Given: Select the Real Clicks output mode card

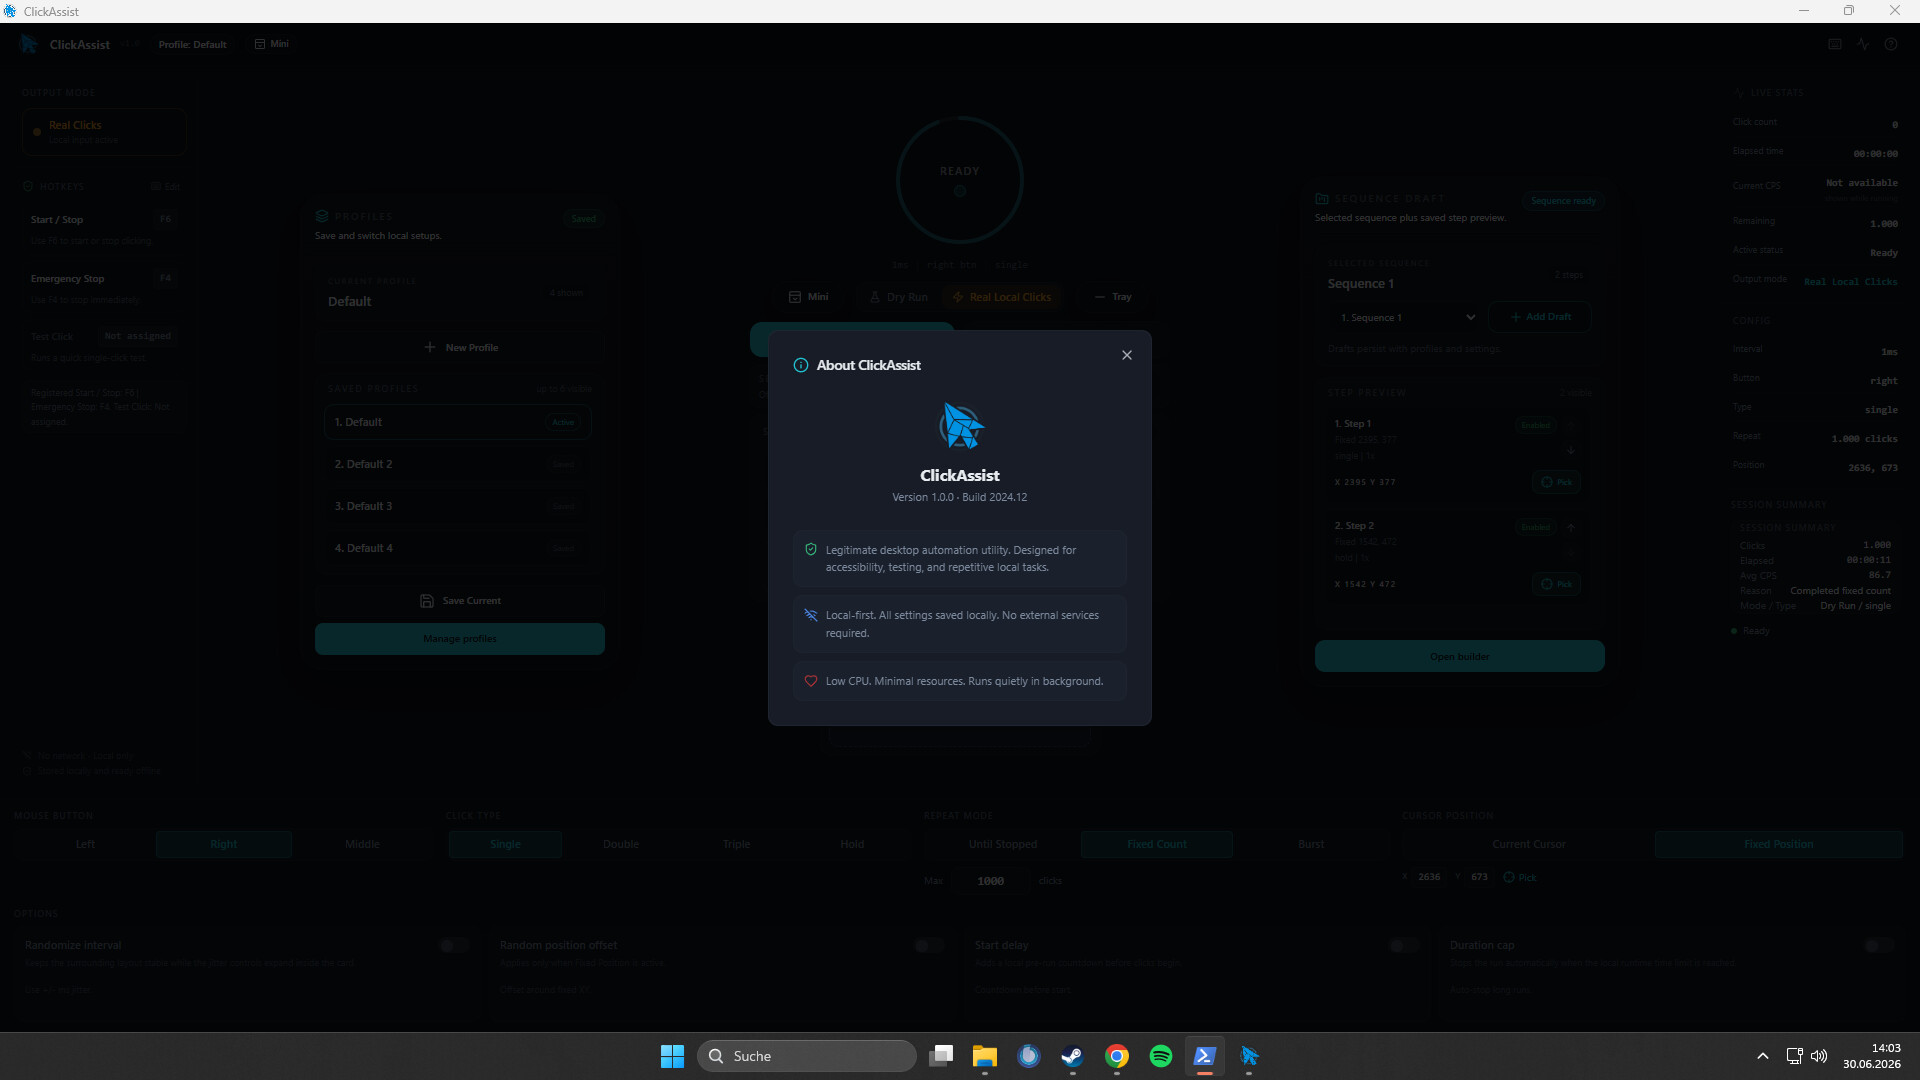Looking at the screenshot, I should (x=104, y=132).
